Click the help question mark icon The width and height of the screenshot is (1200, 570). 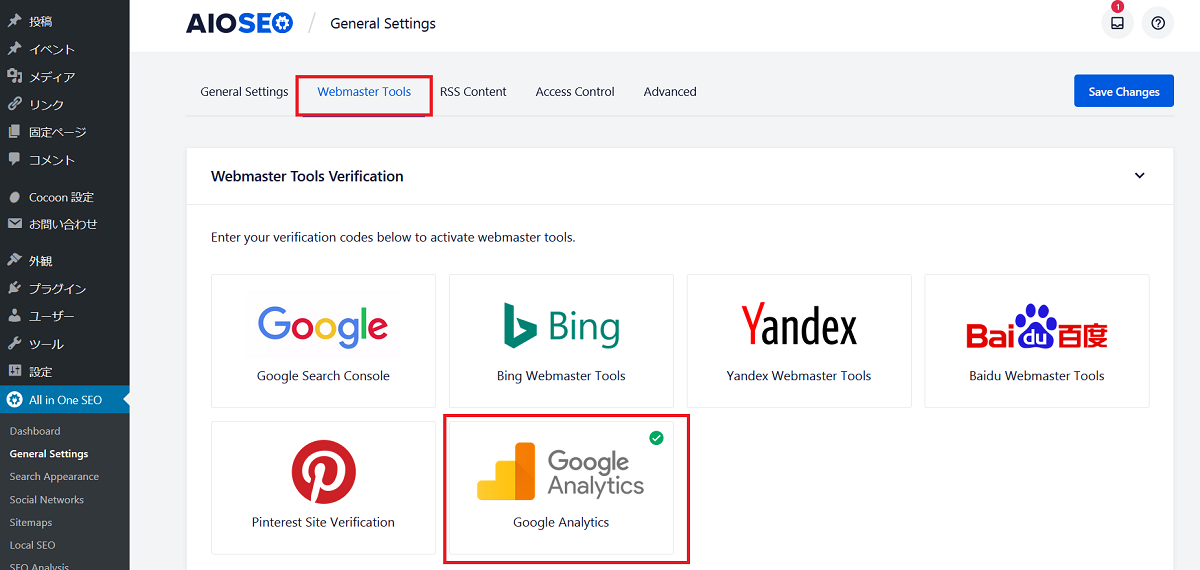1158,23
